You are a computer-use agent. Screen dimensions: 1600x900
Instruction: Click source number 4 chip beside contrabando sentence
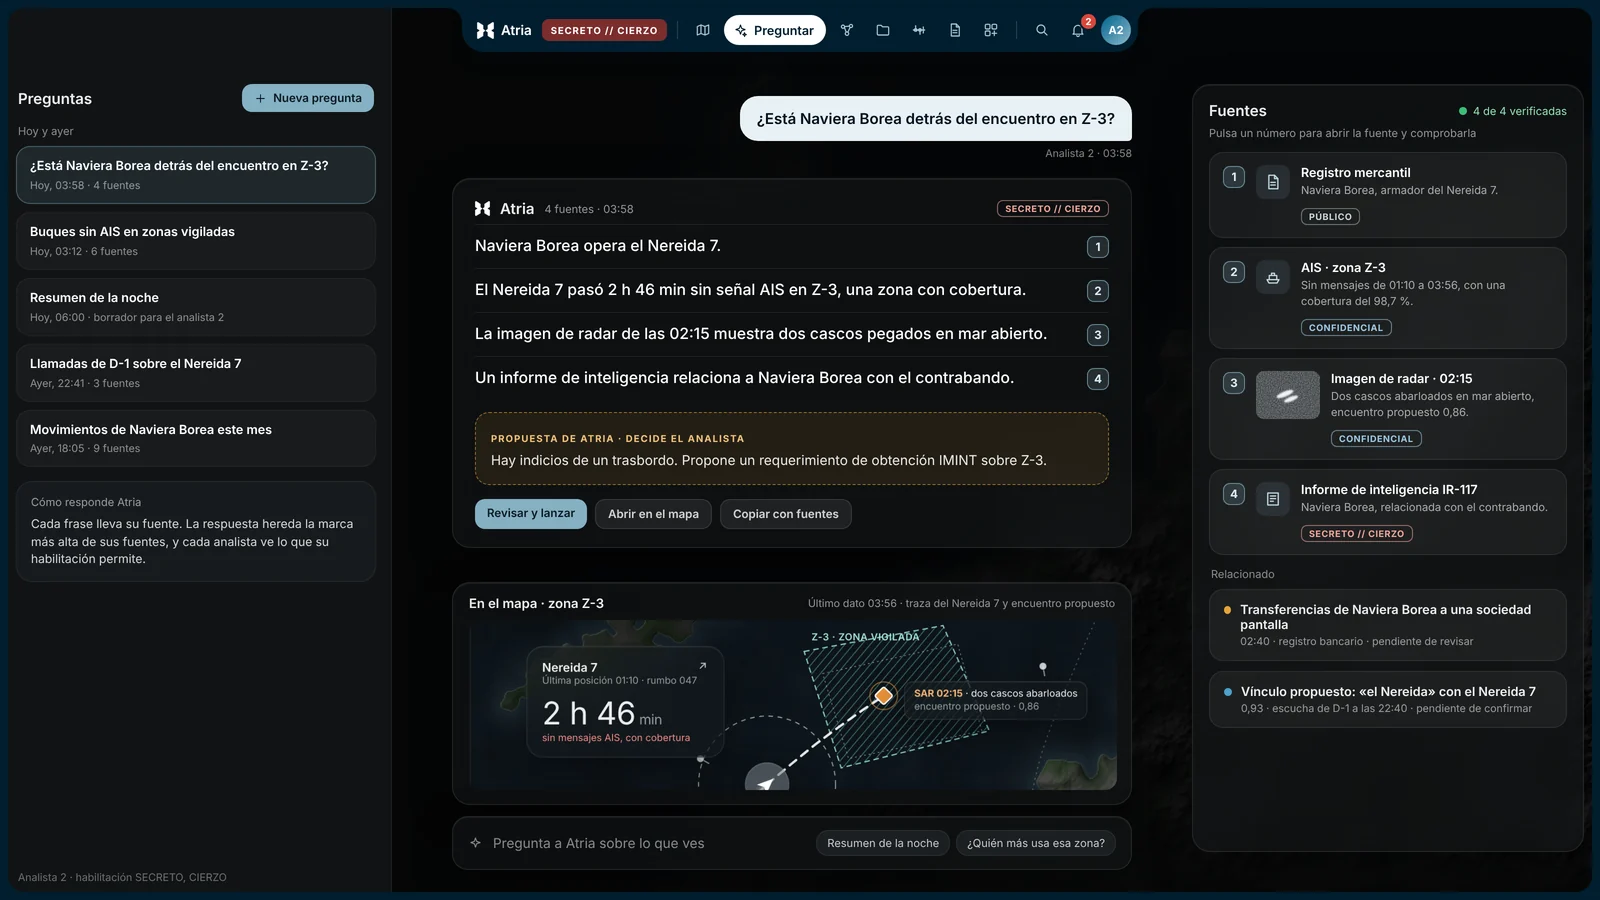(1098, 379)
